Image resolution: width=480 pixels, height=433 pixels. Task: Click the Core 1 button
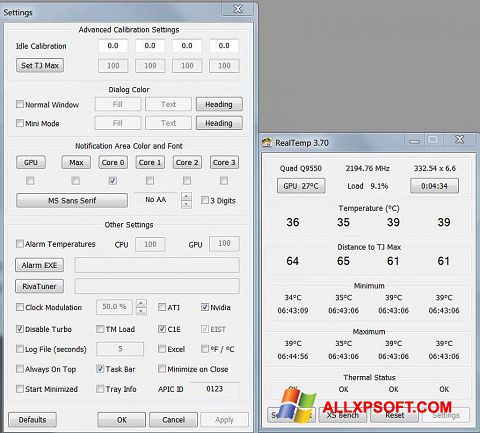pos(150,162)
